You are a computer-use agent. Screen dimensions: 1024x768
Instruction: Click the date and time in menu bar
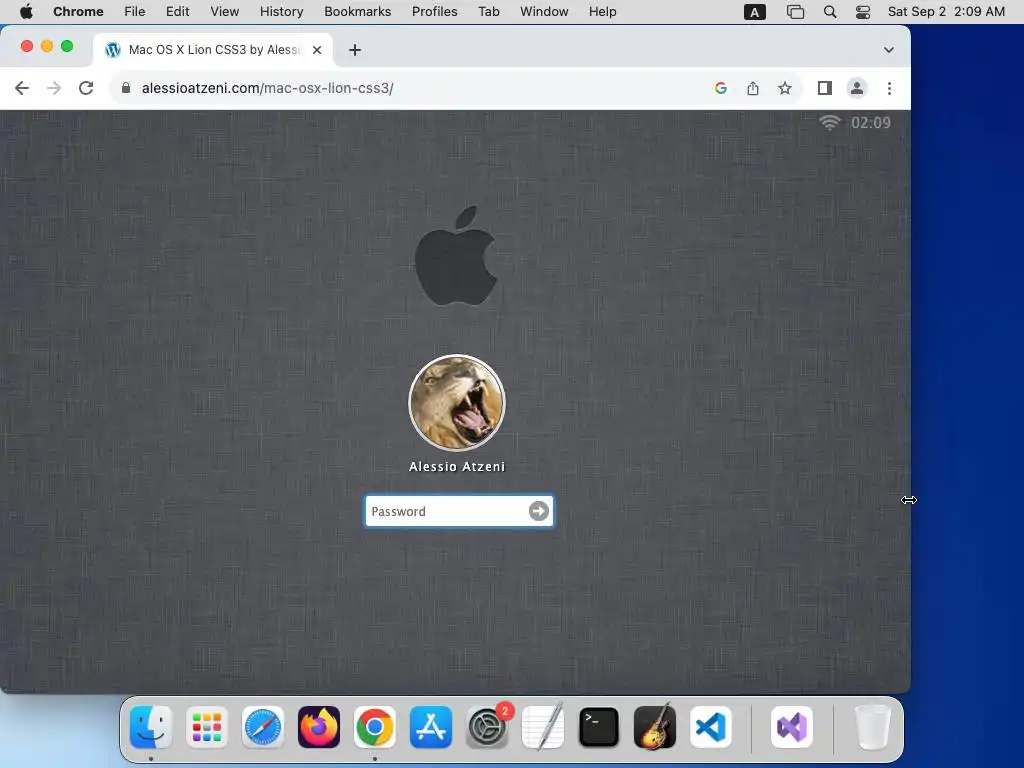click(x=946, y=12)
